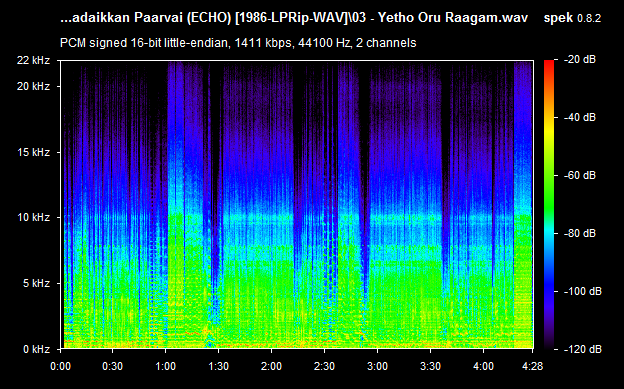Screen dimensions: 624x389
Task: Click the 15 kHz frequency label
Action: [x=33, y=152]
